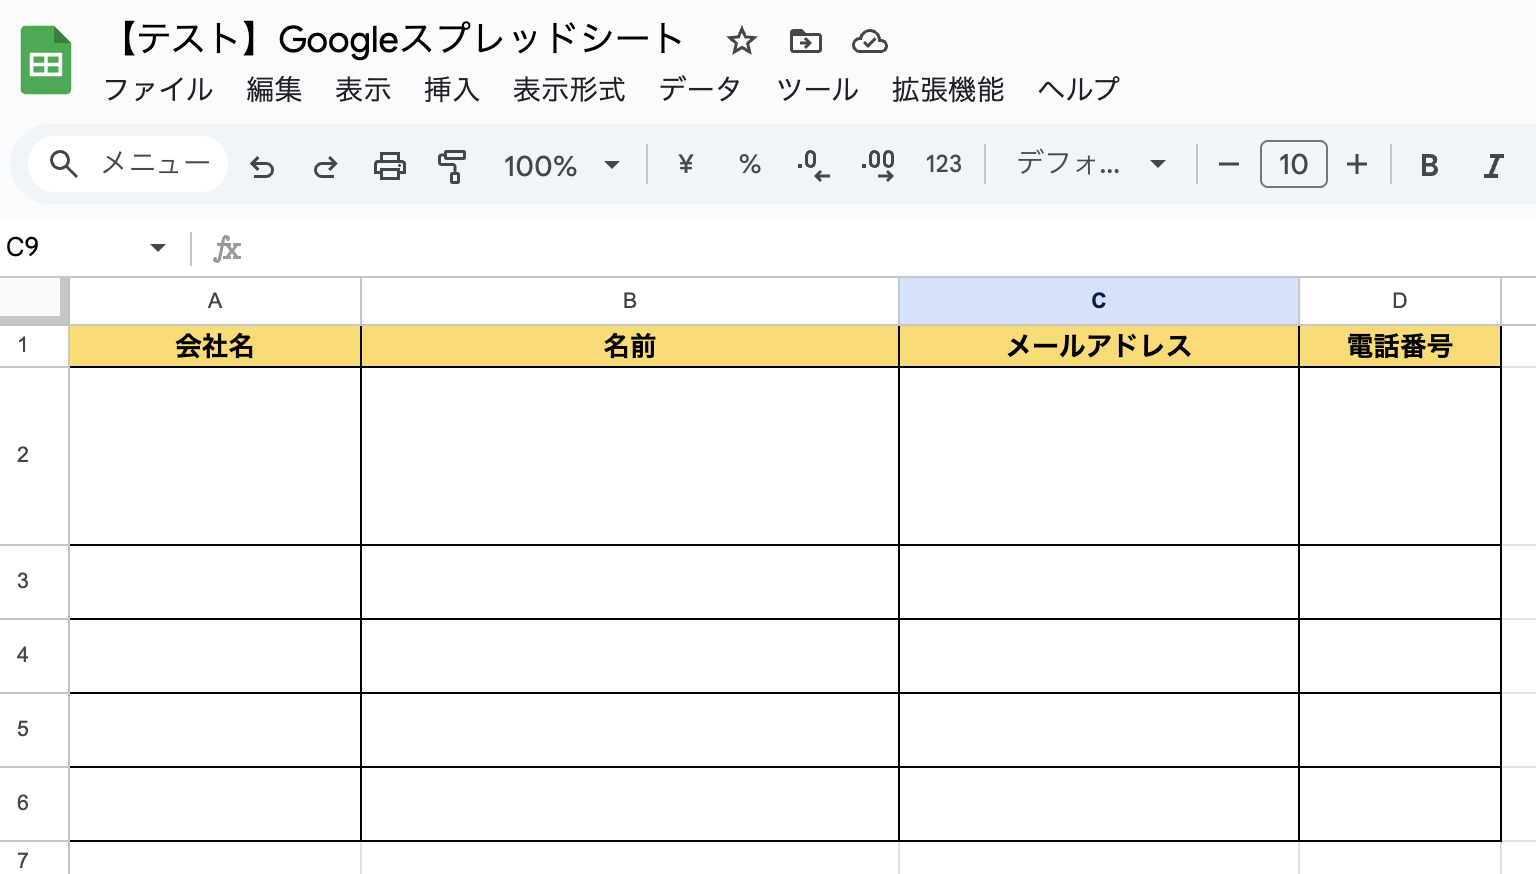Format as percent
1536x874 pixels.
(750, 164)
